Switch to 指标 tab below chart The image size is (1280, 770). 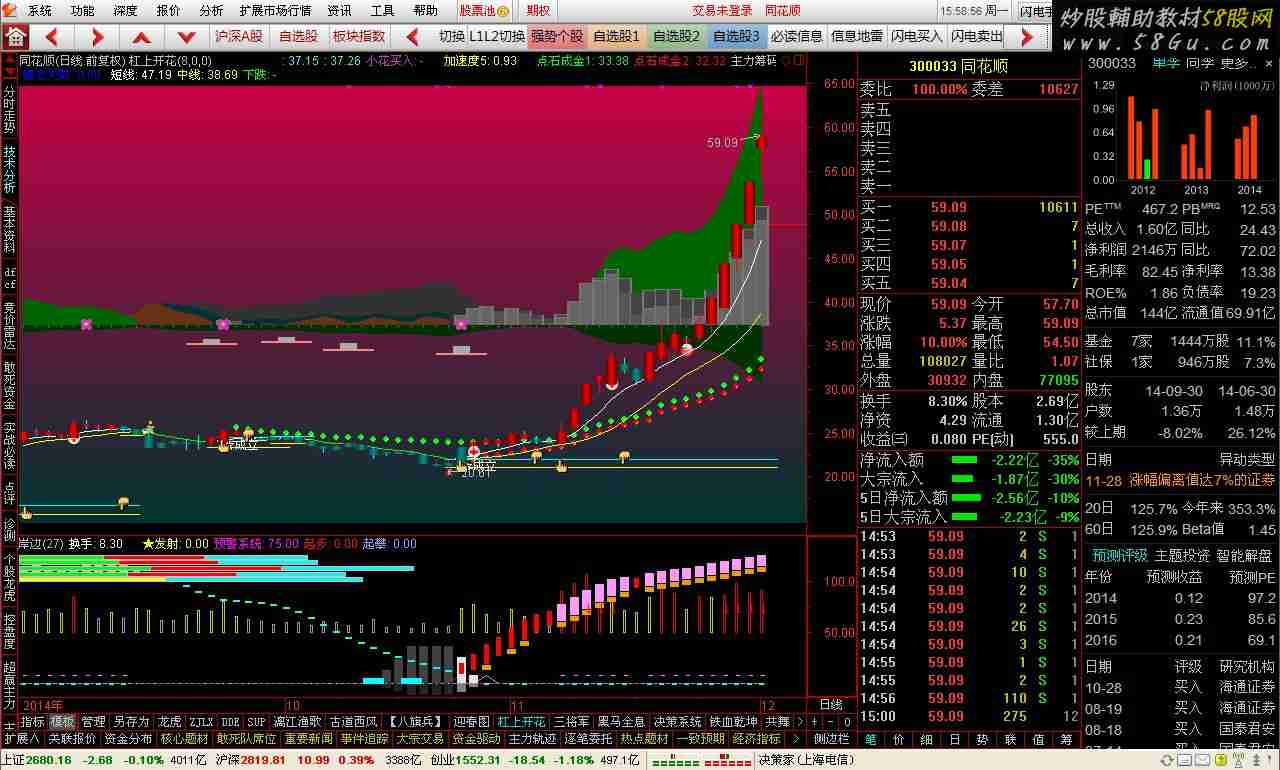pyautogui.click(x=32, y=721)
